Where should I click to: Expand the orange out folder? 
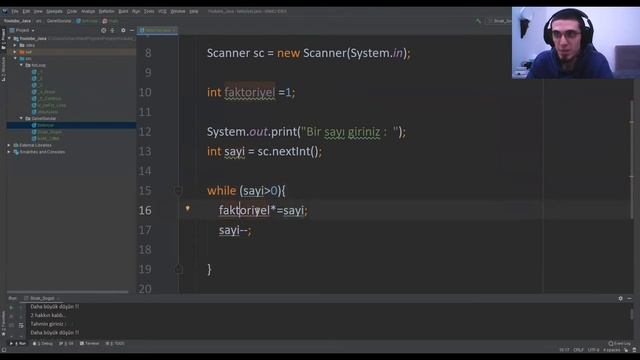click(15, 52)
